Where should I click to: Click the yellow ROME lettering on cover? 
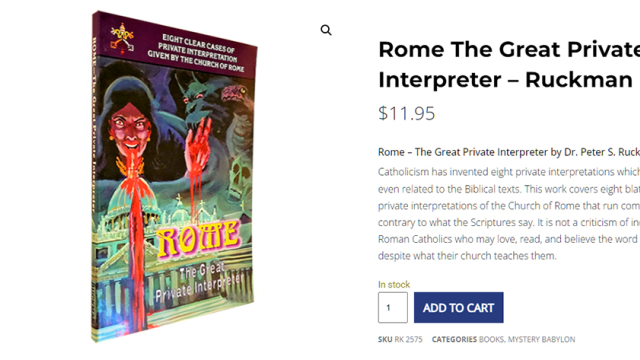(198, 238)
